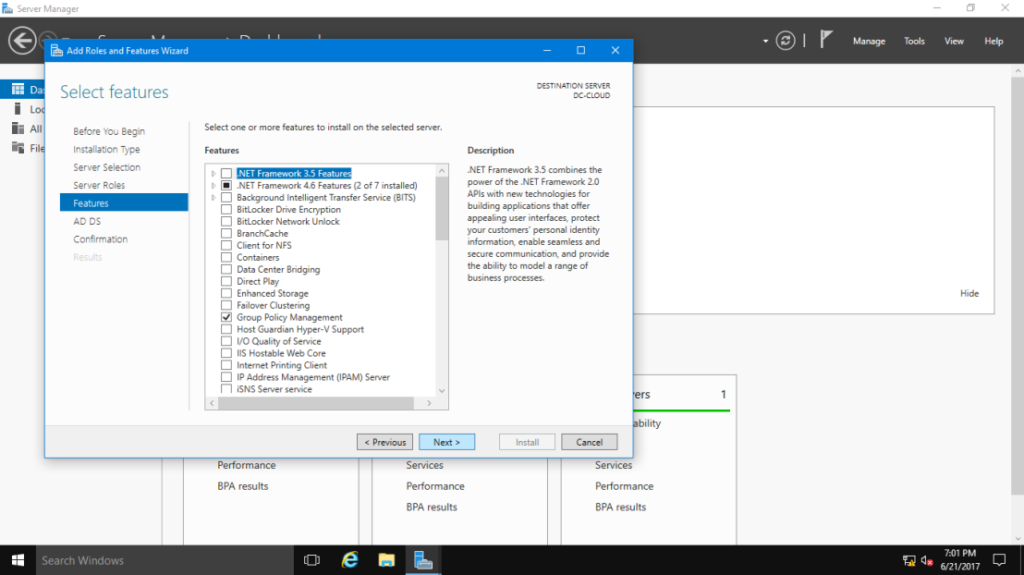This screenshot has width=1024, height=575.
Task: Check IIS Hostable Web Core
Action: click(x=227, y=353)
